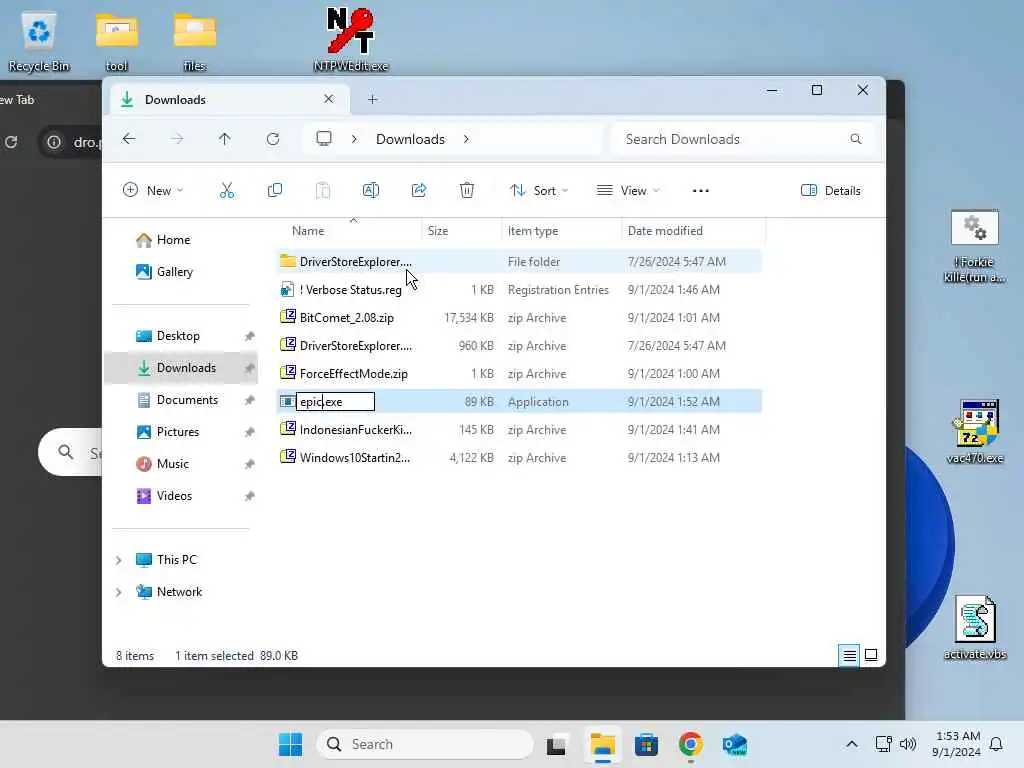Sort by Name column header

coord(308,231)
